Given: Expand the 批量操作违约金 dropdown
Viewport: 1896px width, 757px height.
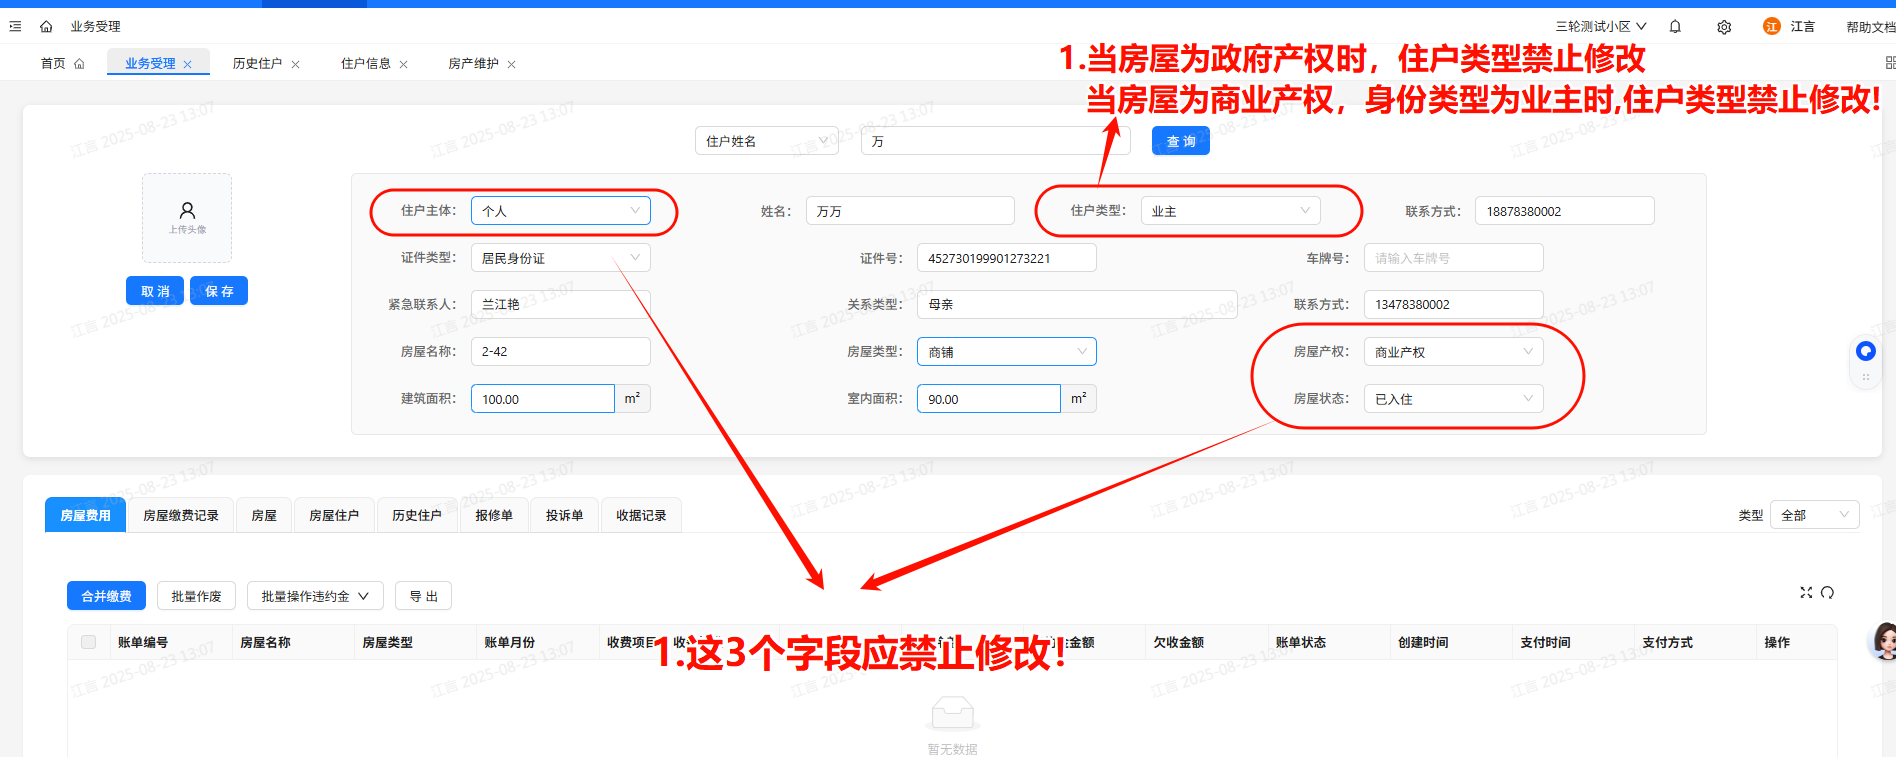Looking at the screenshot, I should click(x=314, y=596).
